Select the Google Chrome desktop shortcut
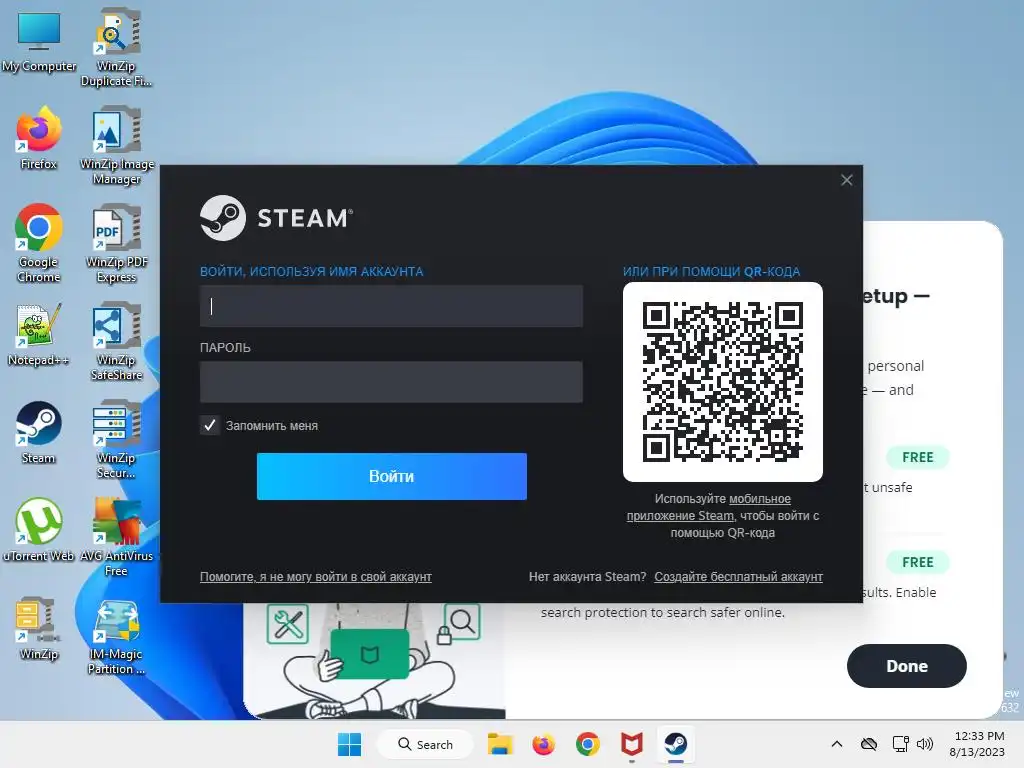 [x=39, y=243]
